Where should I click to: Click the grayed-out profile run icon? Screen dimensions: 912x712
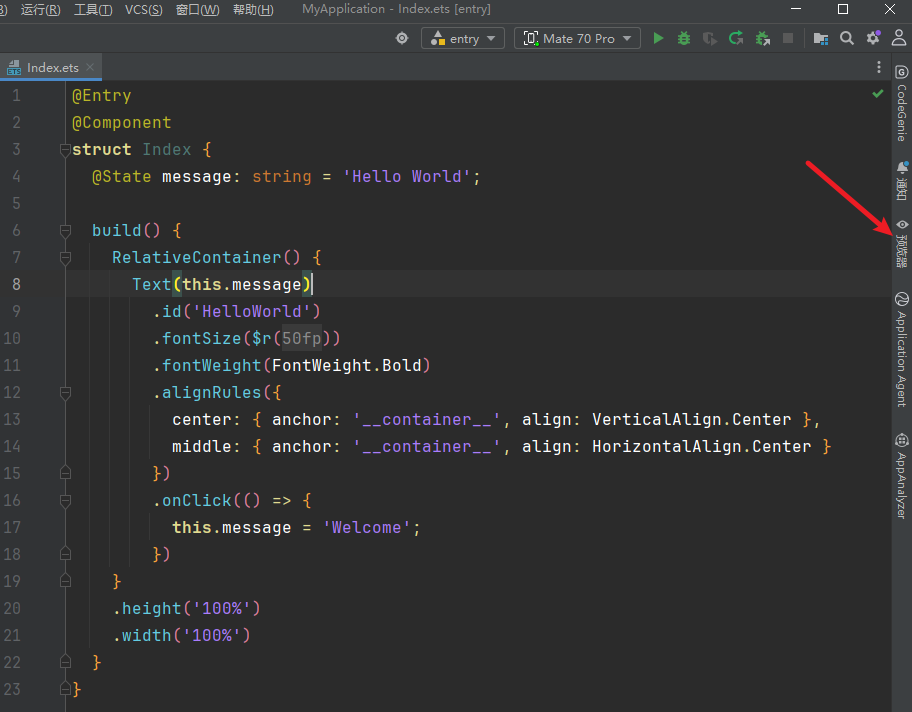710,38
